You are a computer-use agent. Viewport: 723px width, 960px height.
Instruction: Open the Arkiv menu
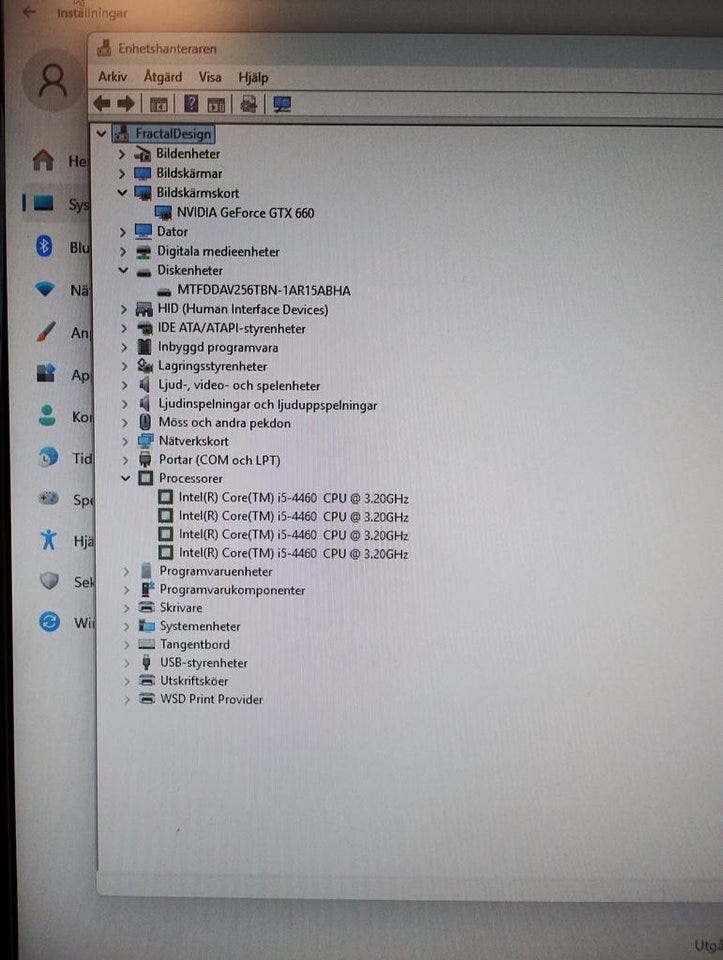113,77
